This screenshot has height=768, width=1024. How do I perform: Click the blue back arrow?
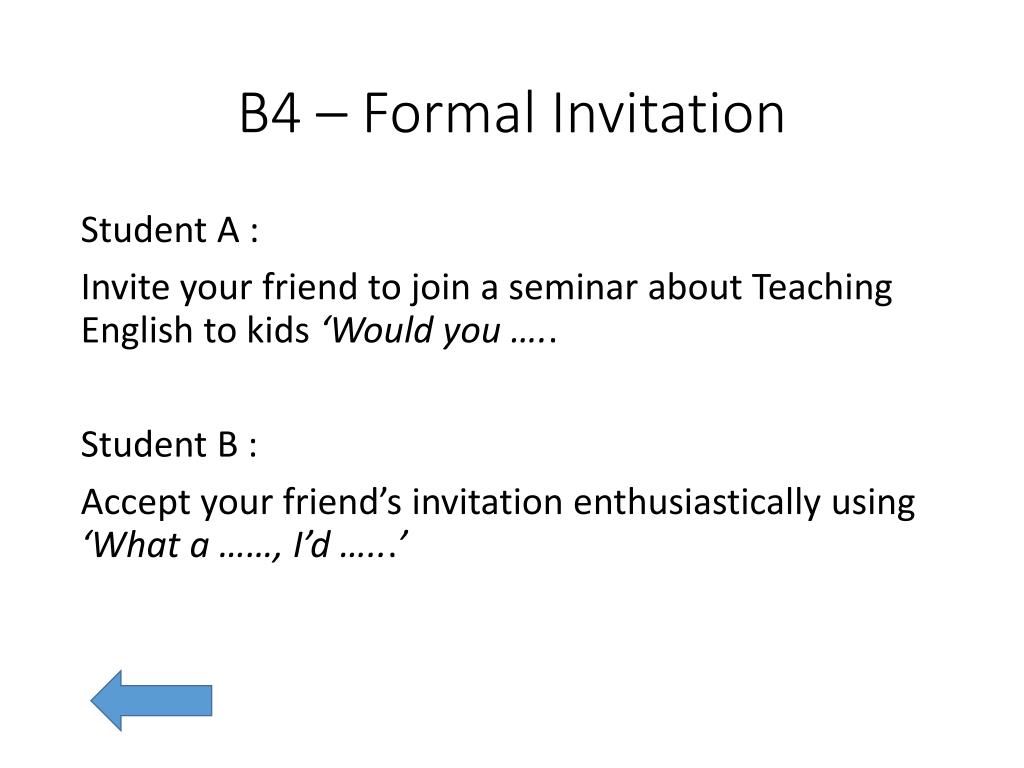pyautogui.click(x=151, y=700)
